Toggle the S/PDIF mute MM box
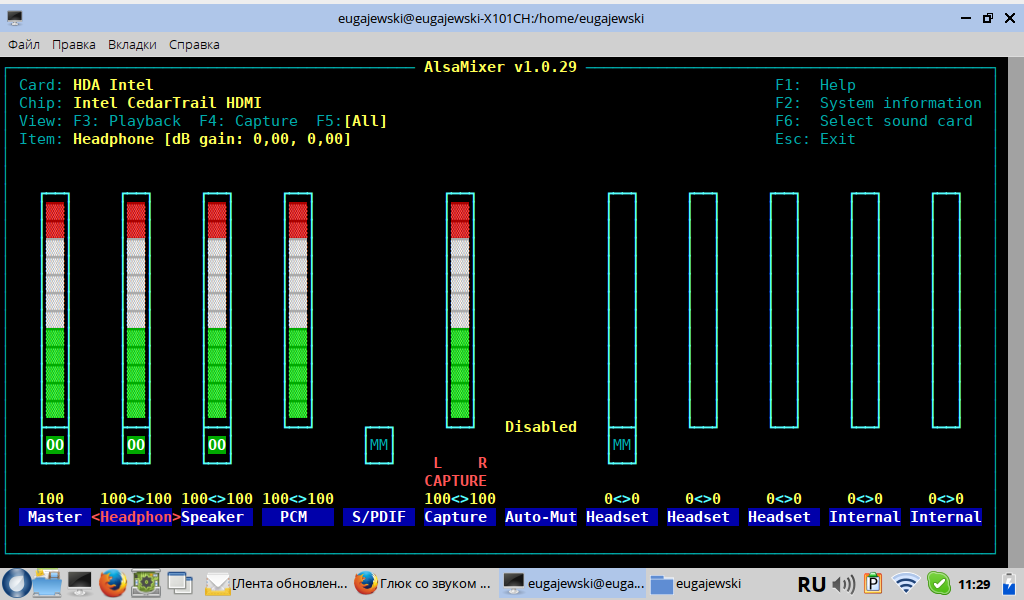The height and width of the screenshot is (600, 1024). tap(379, 445)
